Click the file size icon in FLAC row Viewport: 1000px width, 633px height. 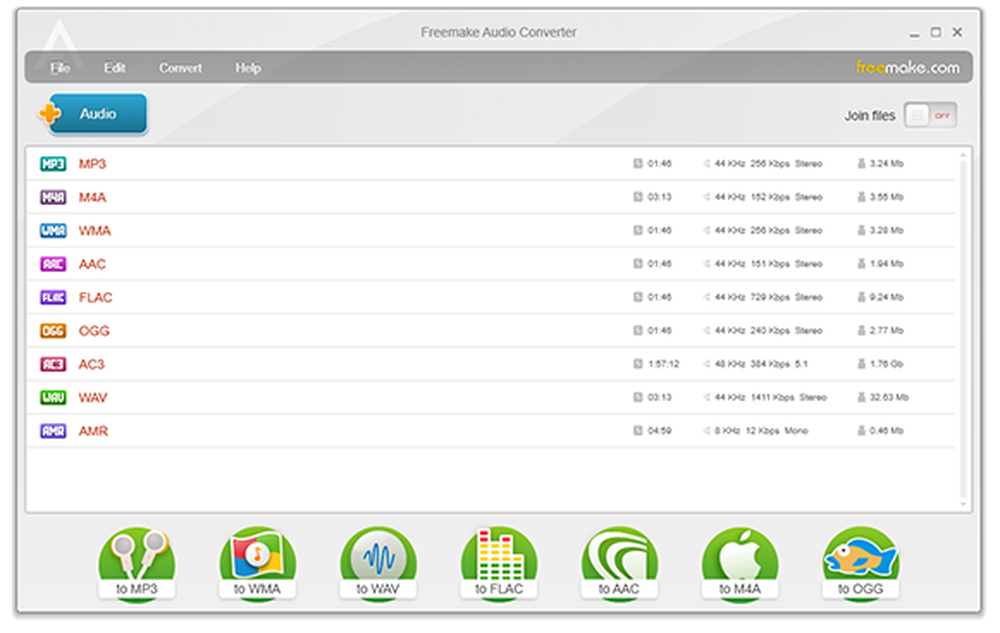861,297
